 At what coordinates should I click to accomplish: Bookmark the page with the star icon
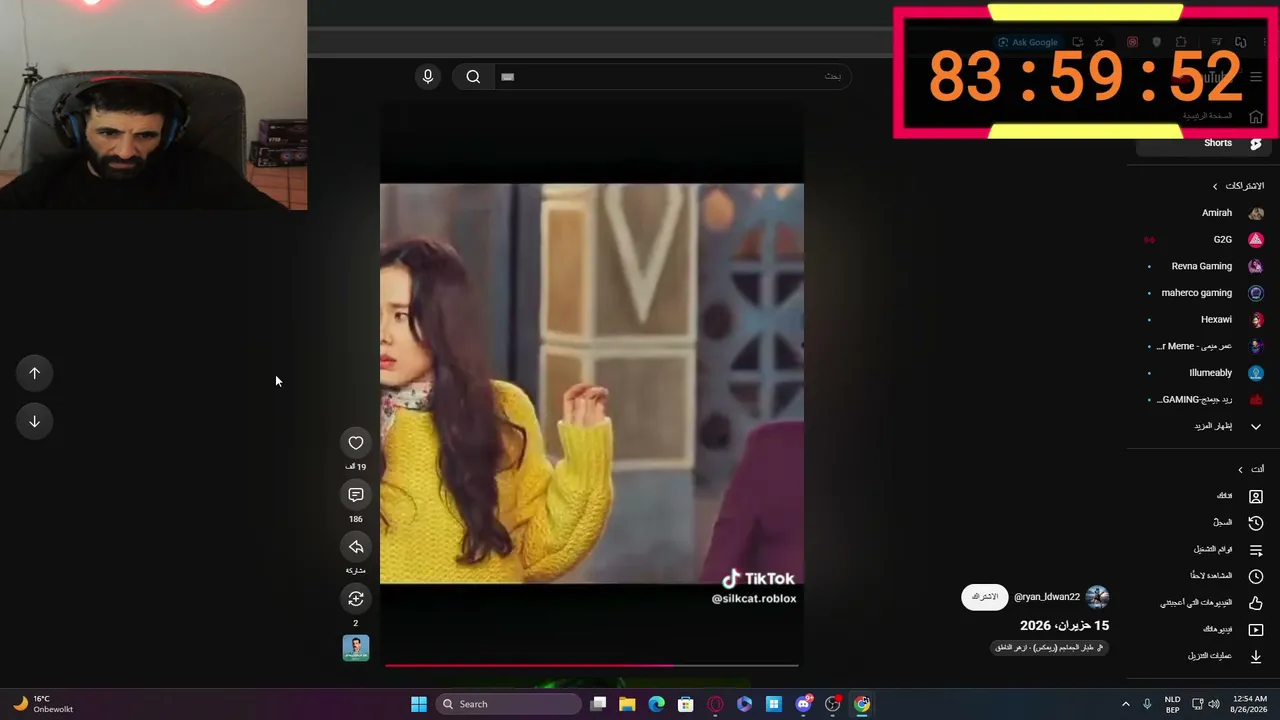click(x=1099, y=42)
